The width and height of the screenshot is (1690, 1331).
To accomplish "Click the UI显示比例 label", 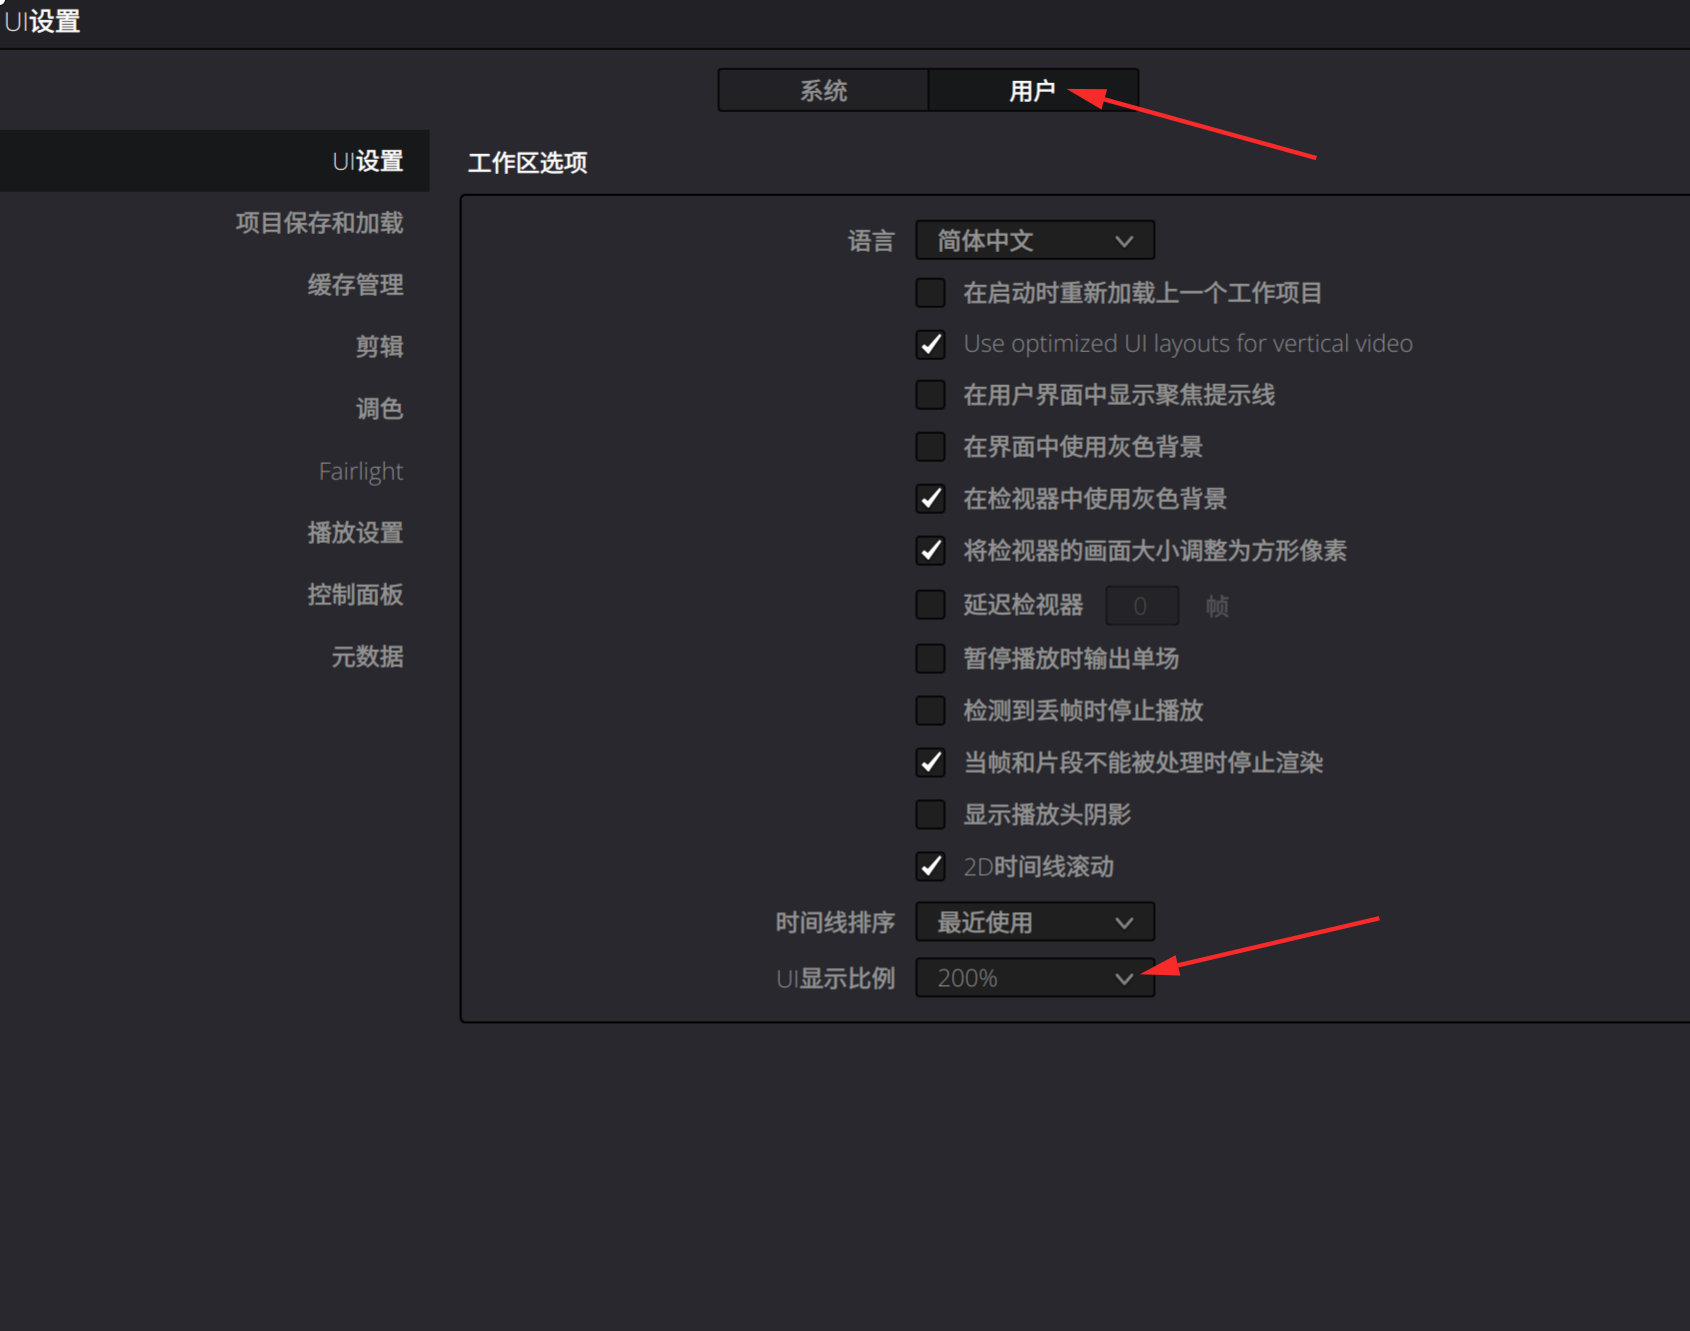I will [835, 978].
